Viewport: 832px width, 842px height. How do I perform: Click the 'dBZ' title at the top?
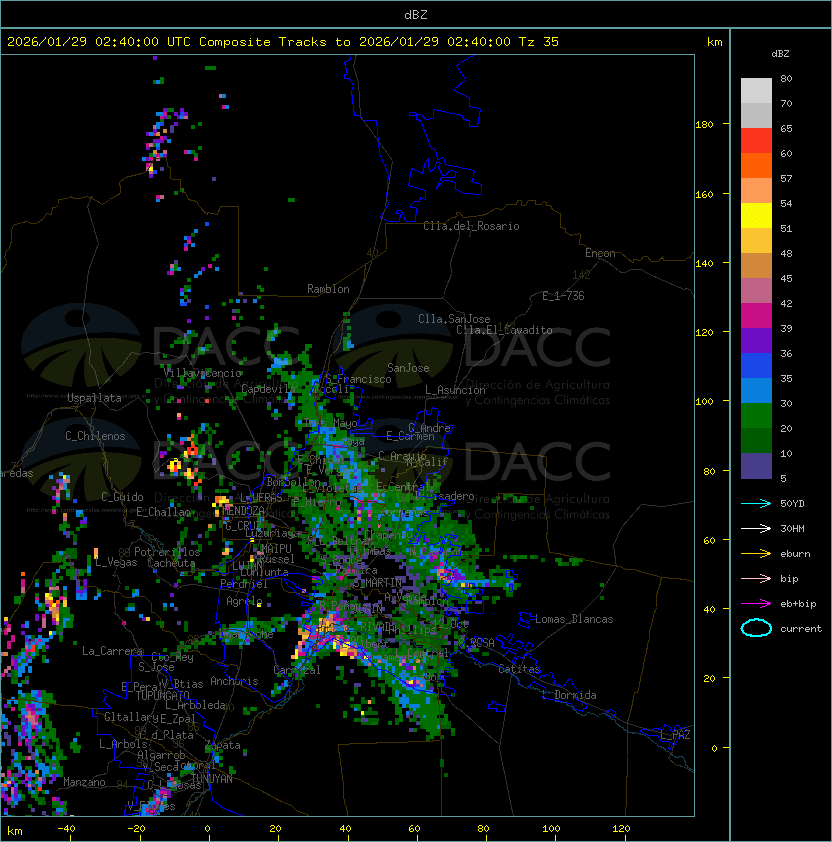pyautogui.click(x=416, y=14)
